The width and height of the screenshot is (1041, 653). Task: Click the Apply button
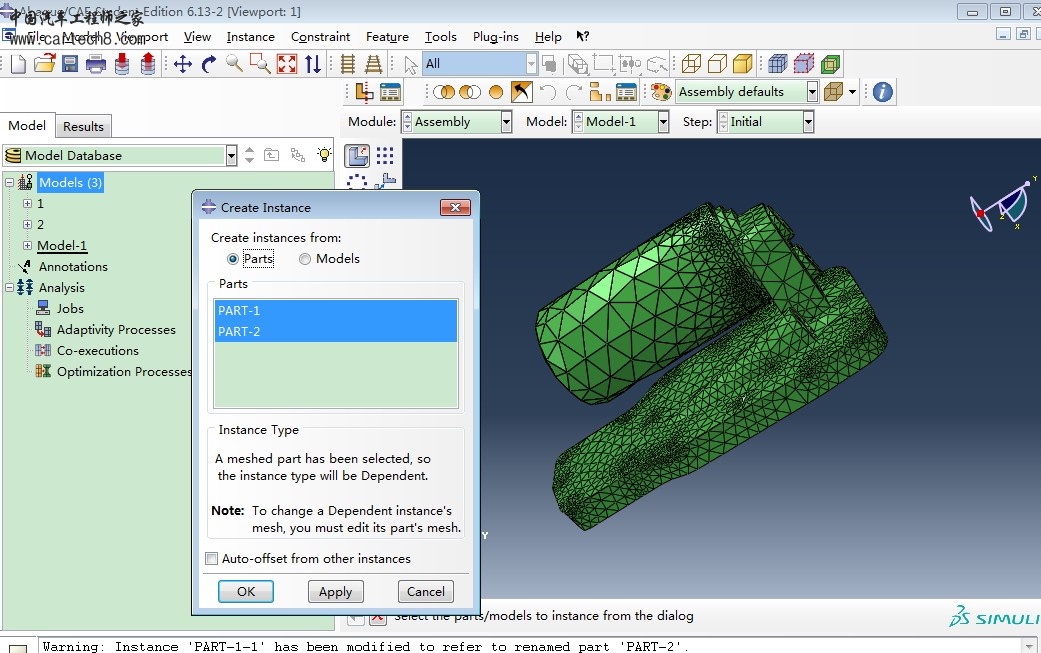point(335,591)
